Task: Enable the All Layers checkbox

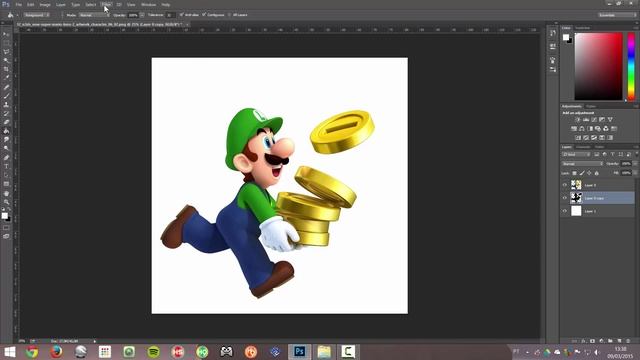Action: [229, 15]
